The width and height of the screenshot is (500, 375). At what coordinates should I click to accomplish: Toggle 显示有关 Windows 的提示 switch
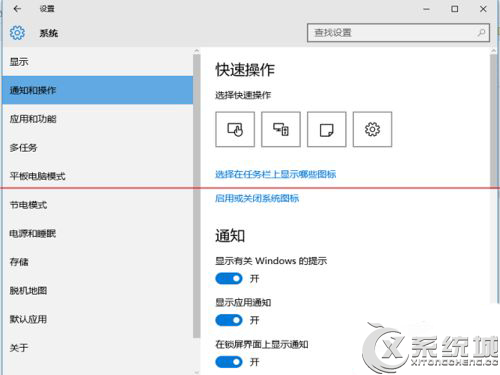pyautogui.click(x=229, y=278)
